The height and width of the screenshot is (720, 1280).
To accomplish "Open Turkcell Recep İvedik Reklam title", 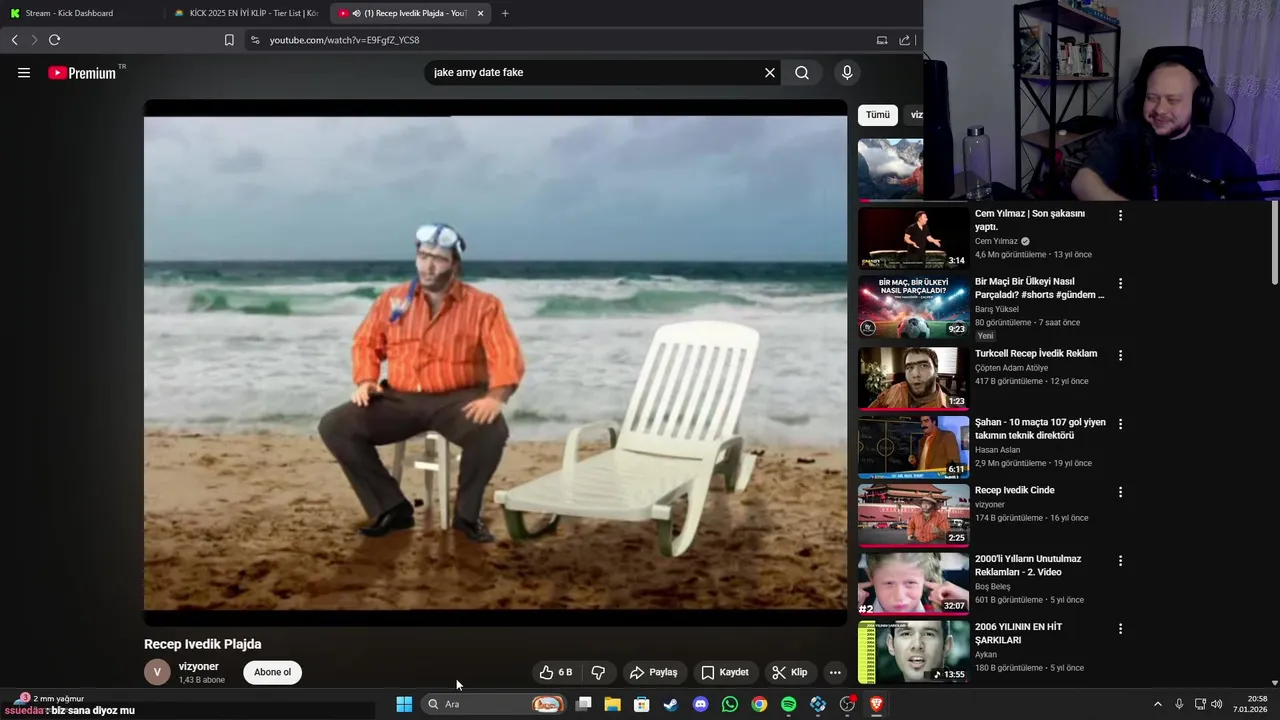I will pyautogui.click(x=1036, y=354).
